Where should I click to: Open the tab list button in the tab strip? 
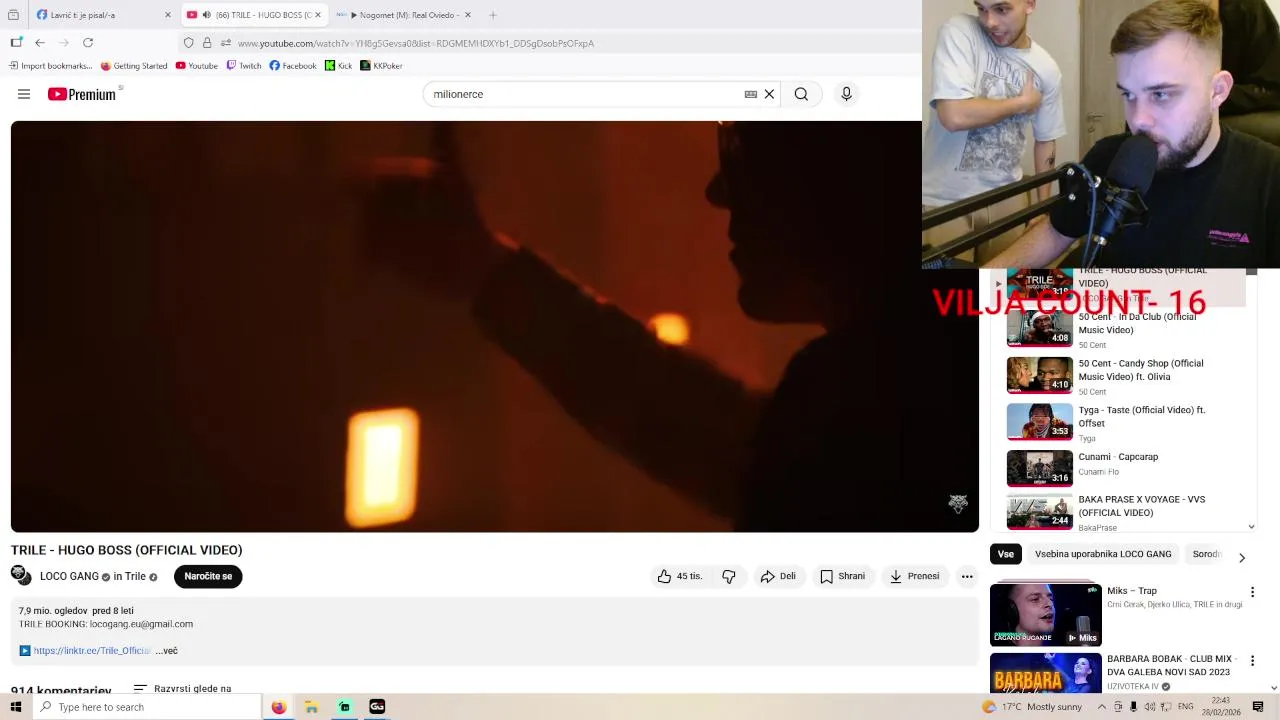pyautogui.click(x=13, y=15)
